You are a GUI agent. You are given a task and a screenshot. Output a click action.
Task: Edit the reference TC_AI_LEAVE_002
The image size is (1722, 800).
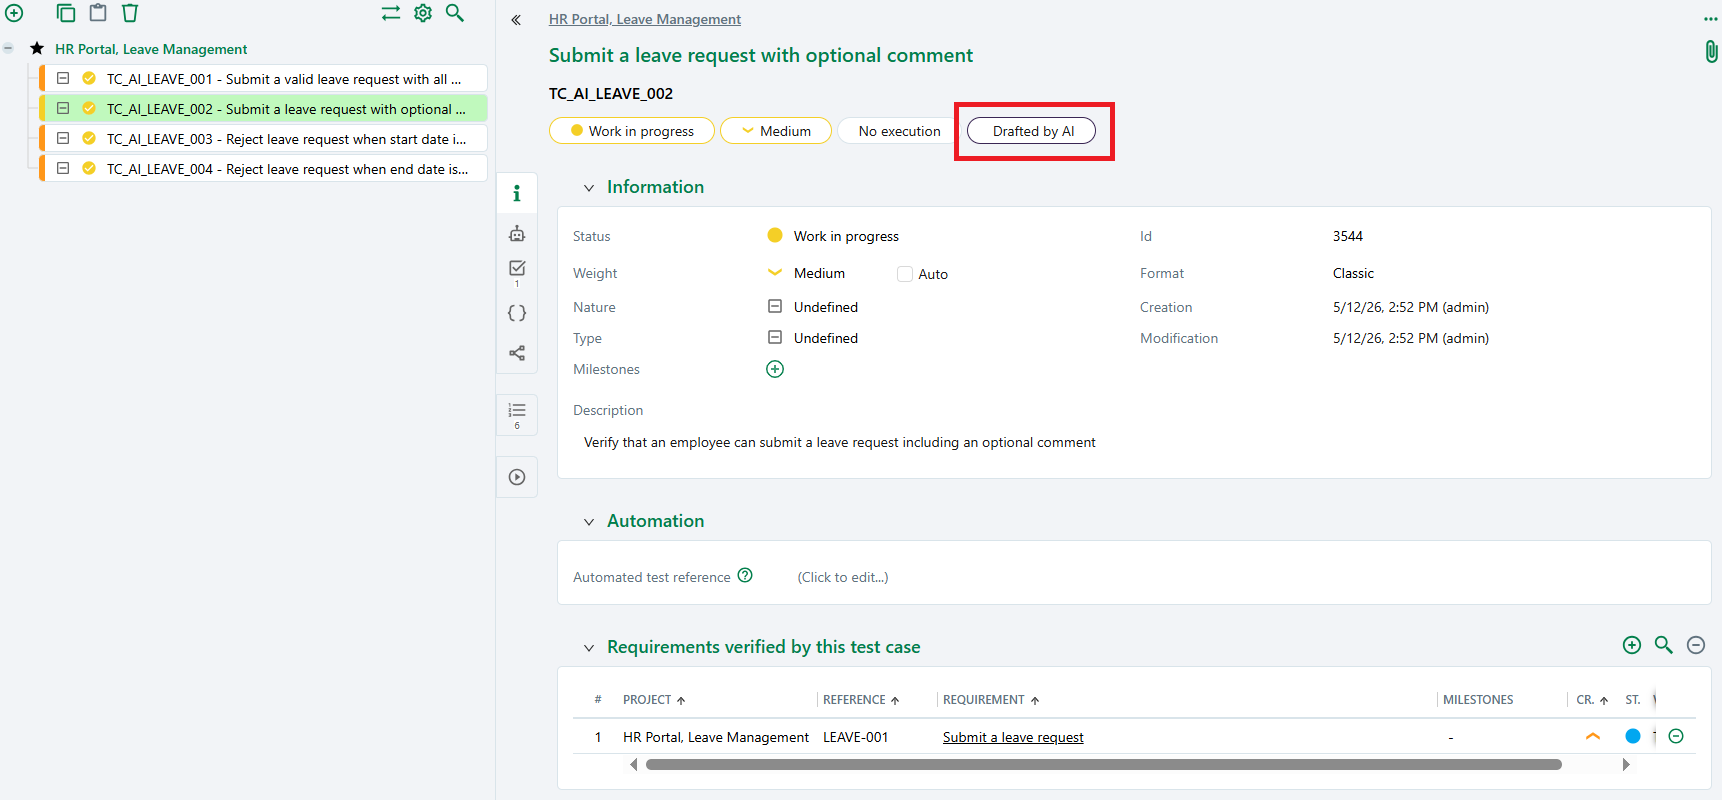pyautogui.click(x=611, y=94)
